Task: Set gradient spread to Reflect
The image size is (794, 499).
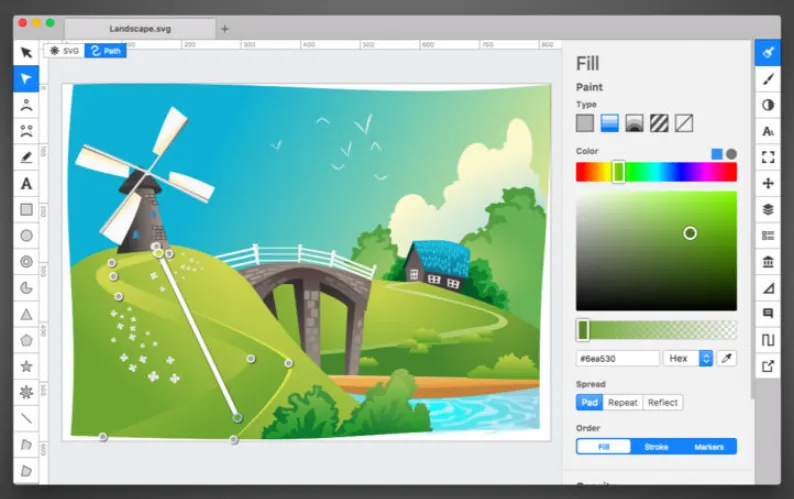Action: (662, 402)
